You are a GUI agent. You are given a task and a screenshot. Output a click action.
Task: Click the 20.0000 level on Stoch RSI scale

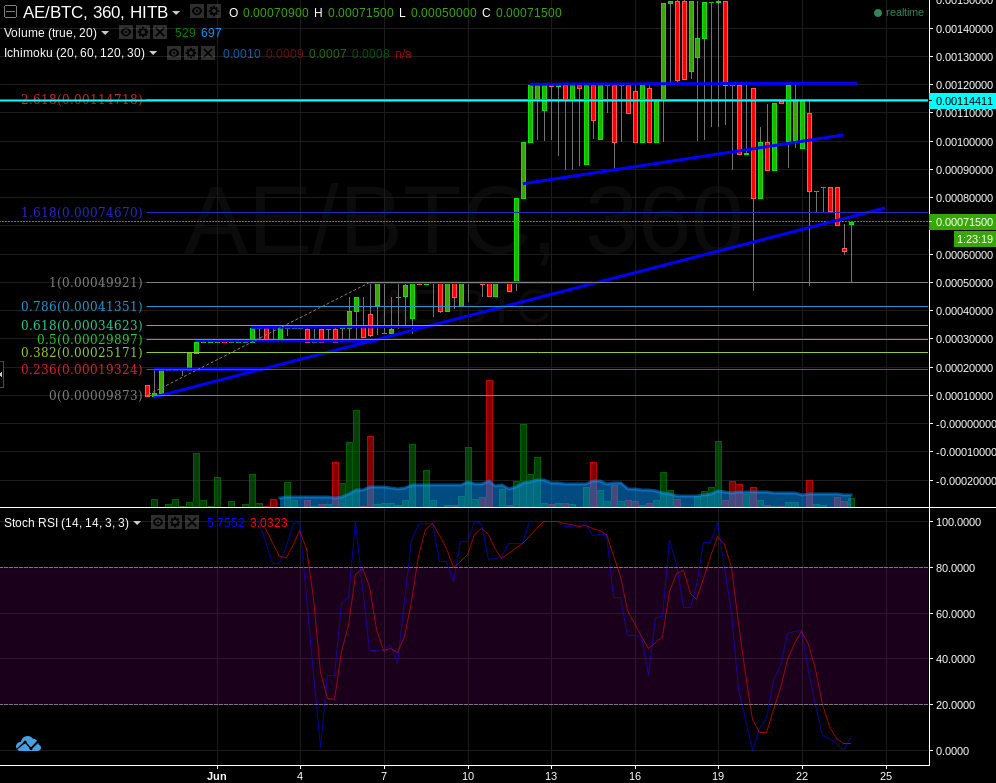tap(955, 705)
